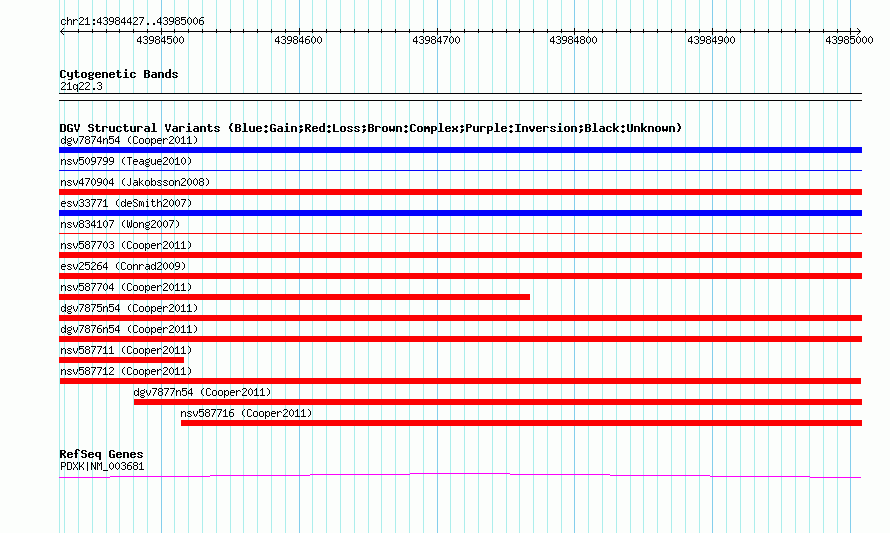
Task: Click the 21q22.3 cytogenetic band bar
Action: pyautogui.click(x=460, y=97)
